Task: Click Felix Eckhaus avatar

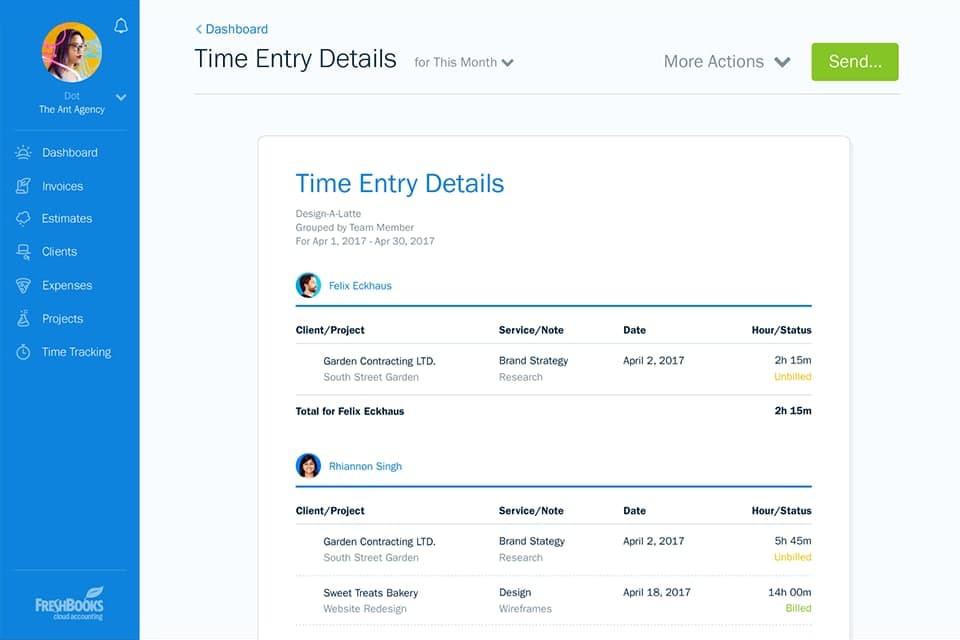Action: (308, 285)
